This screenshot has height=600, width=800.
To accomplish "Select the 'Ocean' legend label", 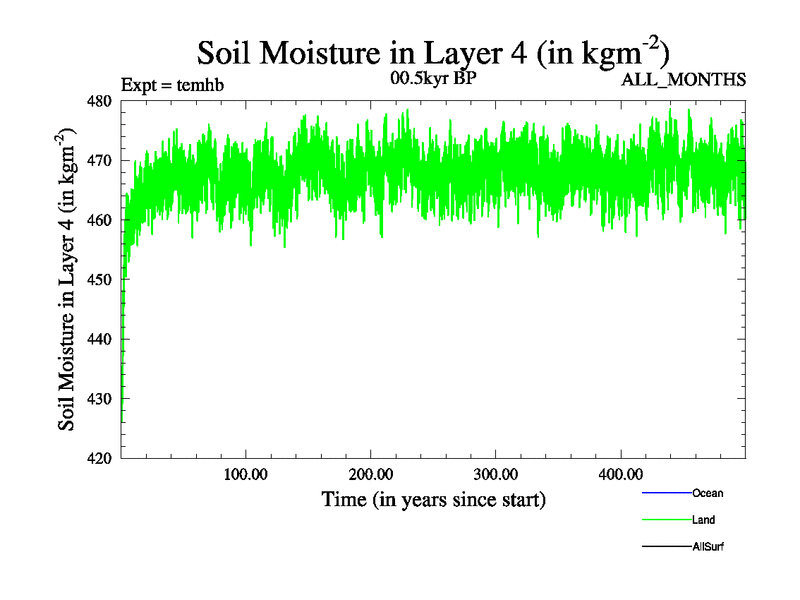I will click(707, 493).
